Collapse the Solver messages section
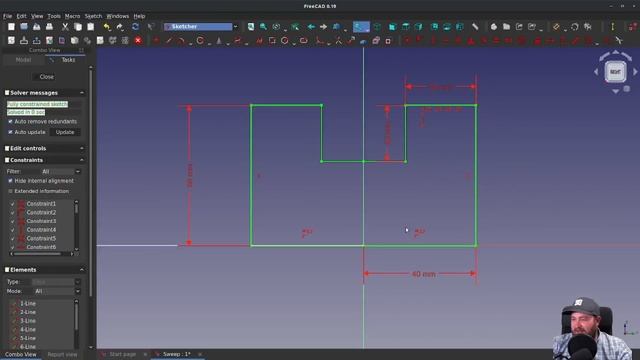 click(82, 93)
